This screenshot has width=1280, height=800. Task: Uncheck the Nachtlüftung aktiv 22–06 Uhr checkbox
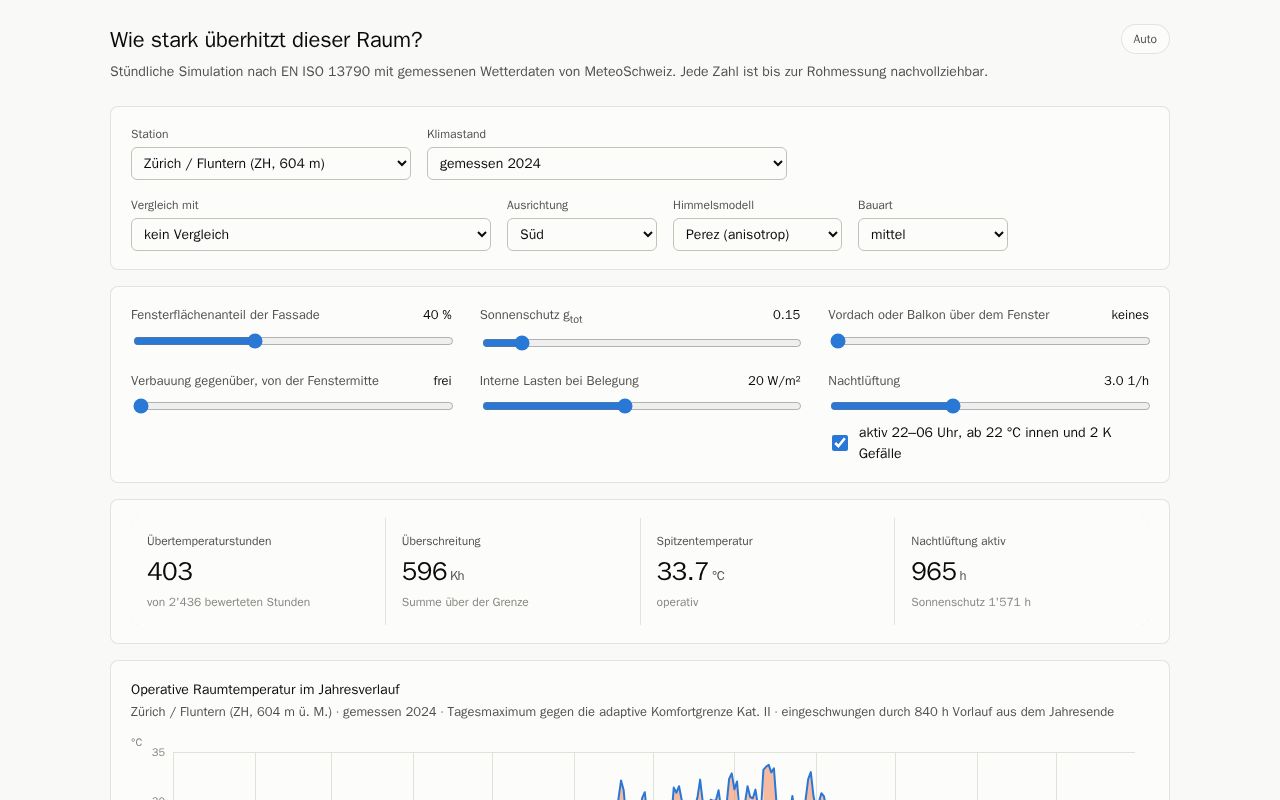click(840, 443)
